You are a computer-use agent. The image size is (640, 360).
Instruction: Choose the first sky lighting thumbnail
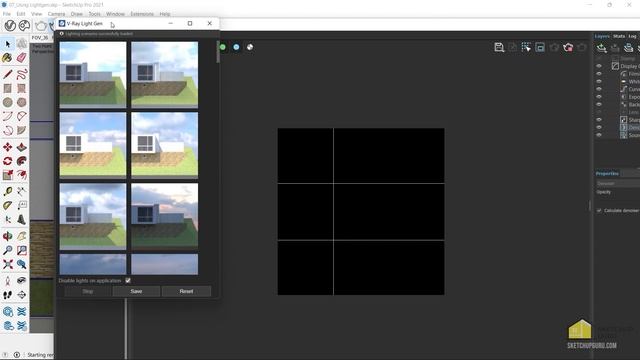point(93,75)
